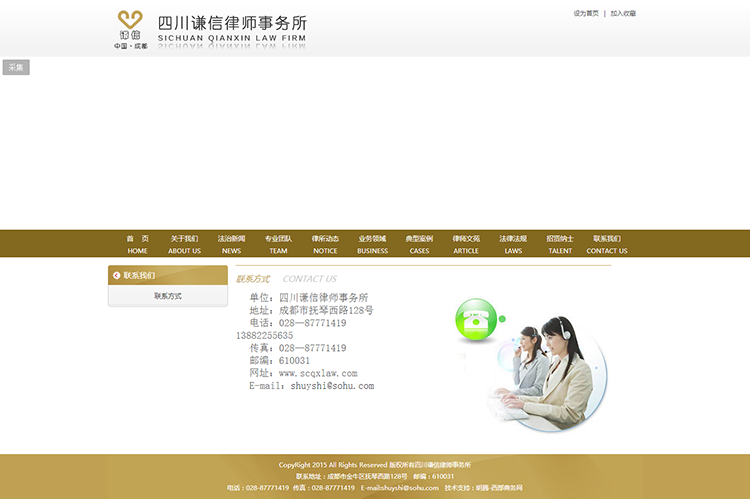Go to 招贤纳士 TALENT page
Screen dimensions: 750x499
560,244
